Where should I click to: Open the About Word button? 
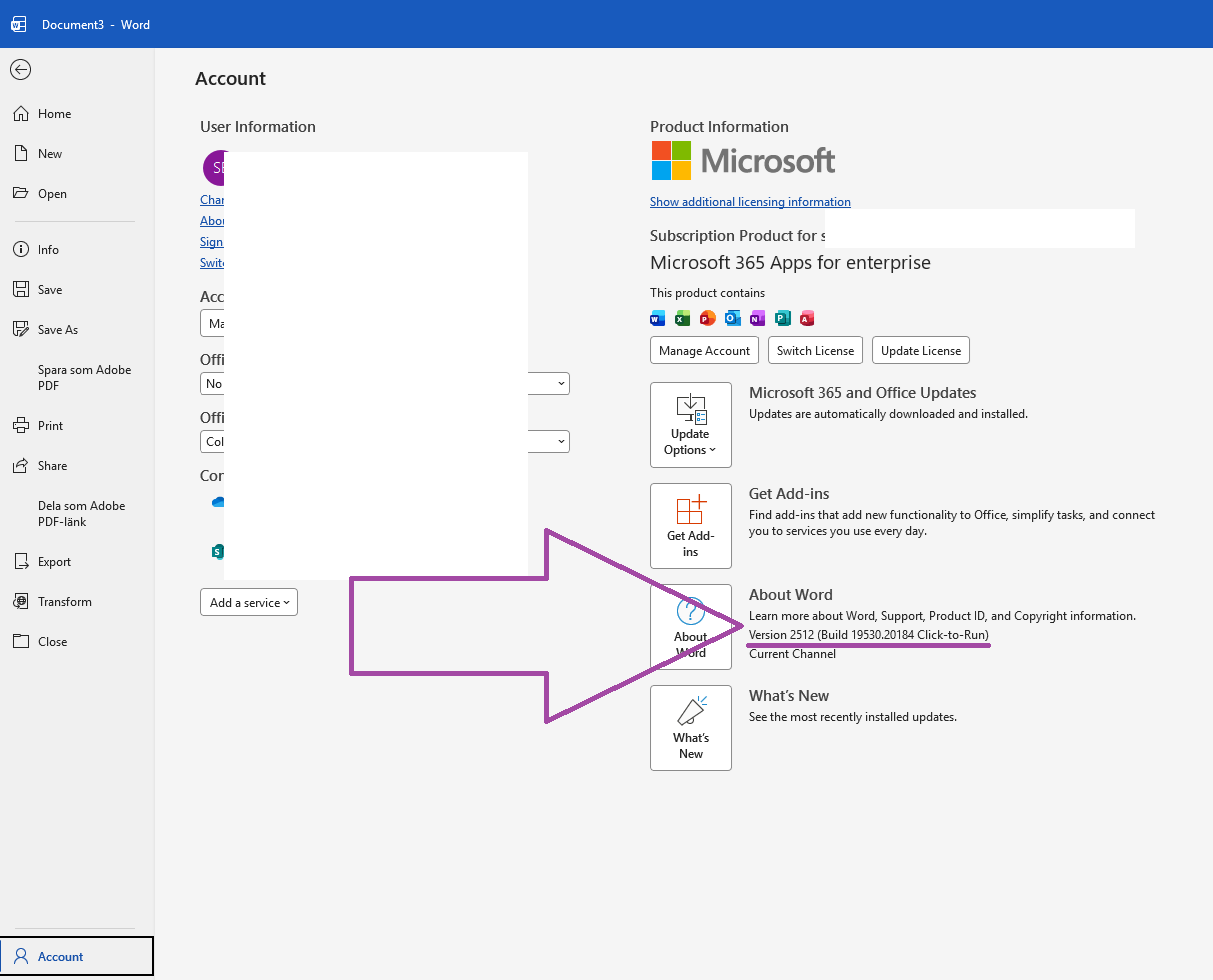tap(690, 627)
